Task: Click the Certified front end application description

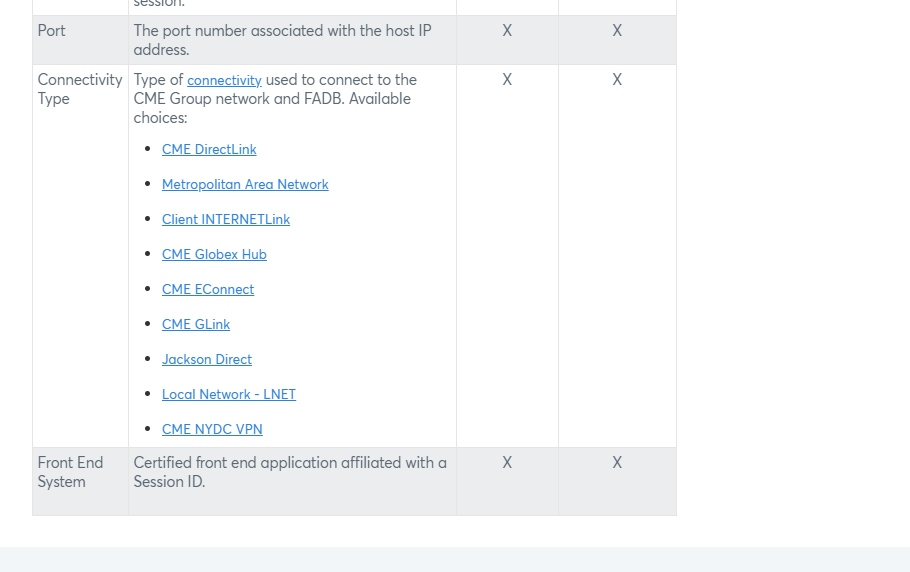Action: (x=290, y=472)
